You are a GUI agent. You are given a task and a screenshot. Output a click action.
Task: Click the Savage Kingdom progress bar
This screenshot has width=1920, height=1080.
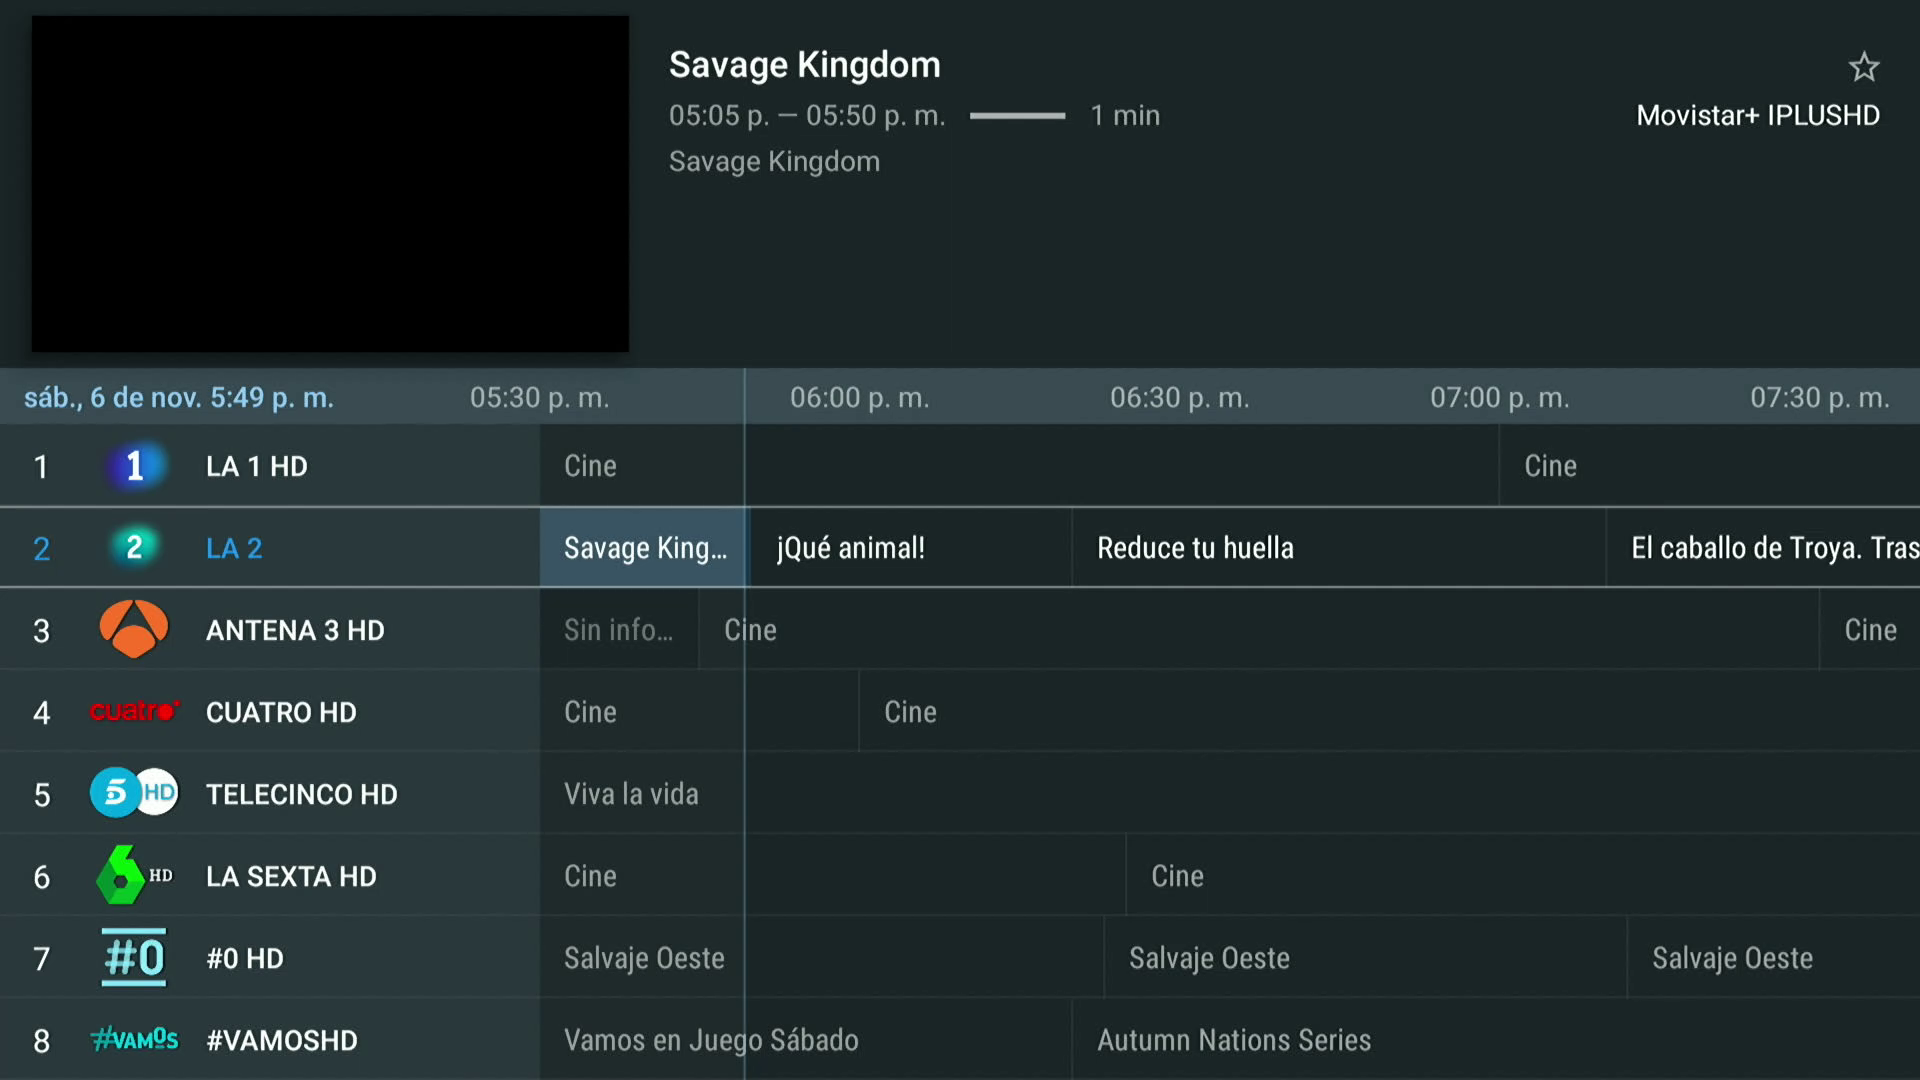pyautogui.click(x=1017, y=116)
